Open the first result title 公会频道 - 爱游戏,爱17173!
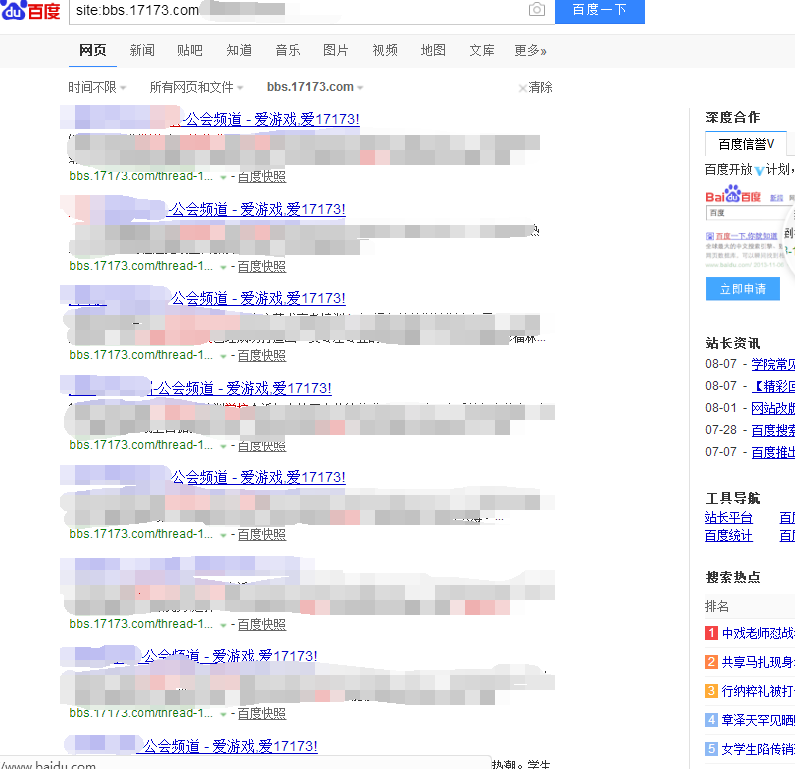795x769 pixels. click(x=271, y=119)
